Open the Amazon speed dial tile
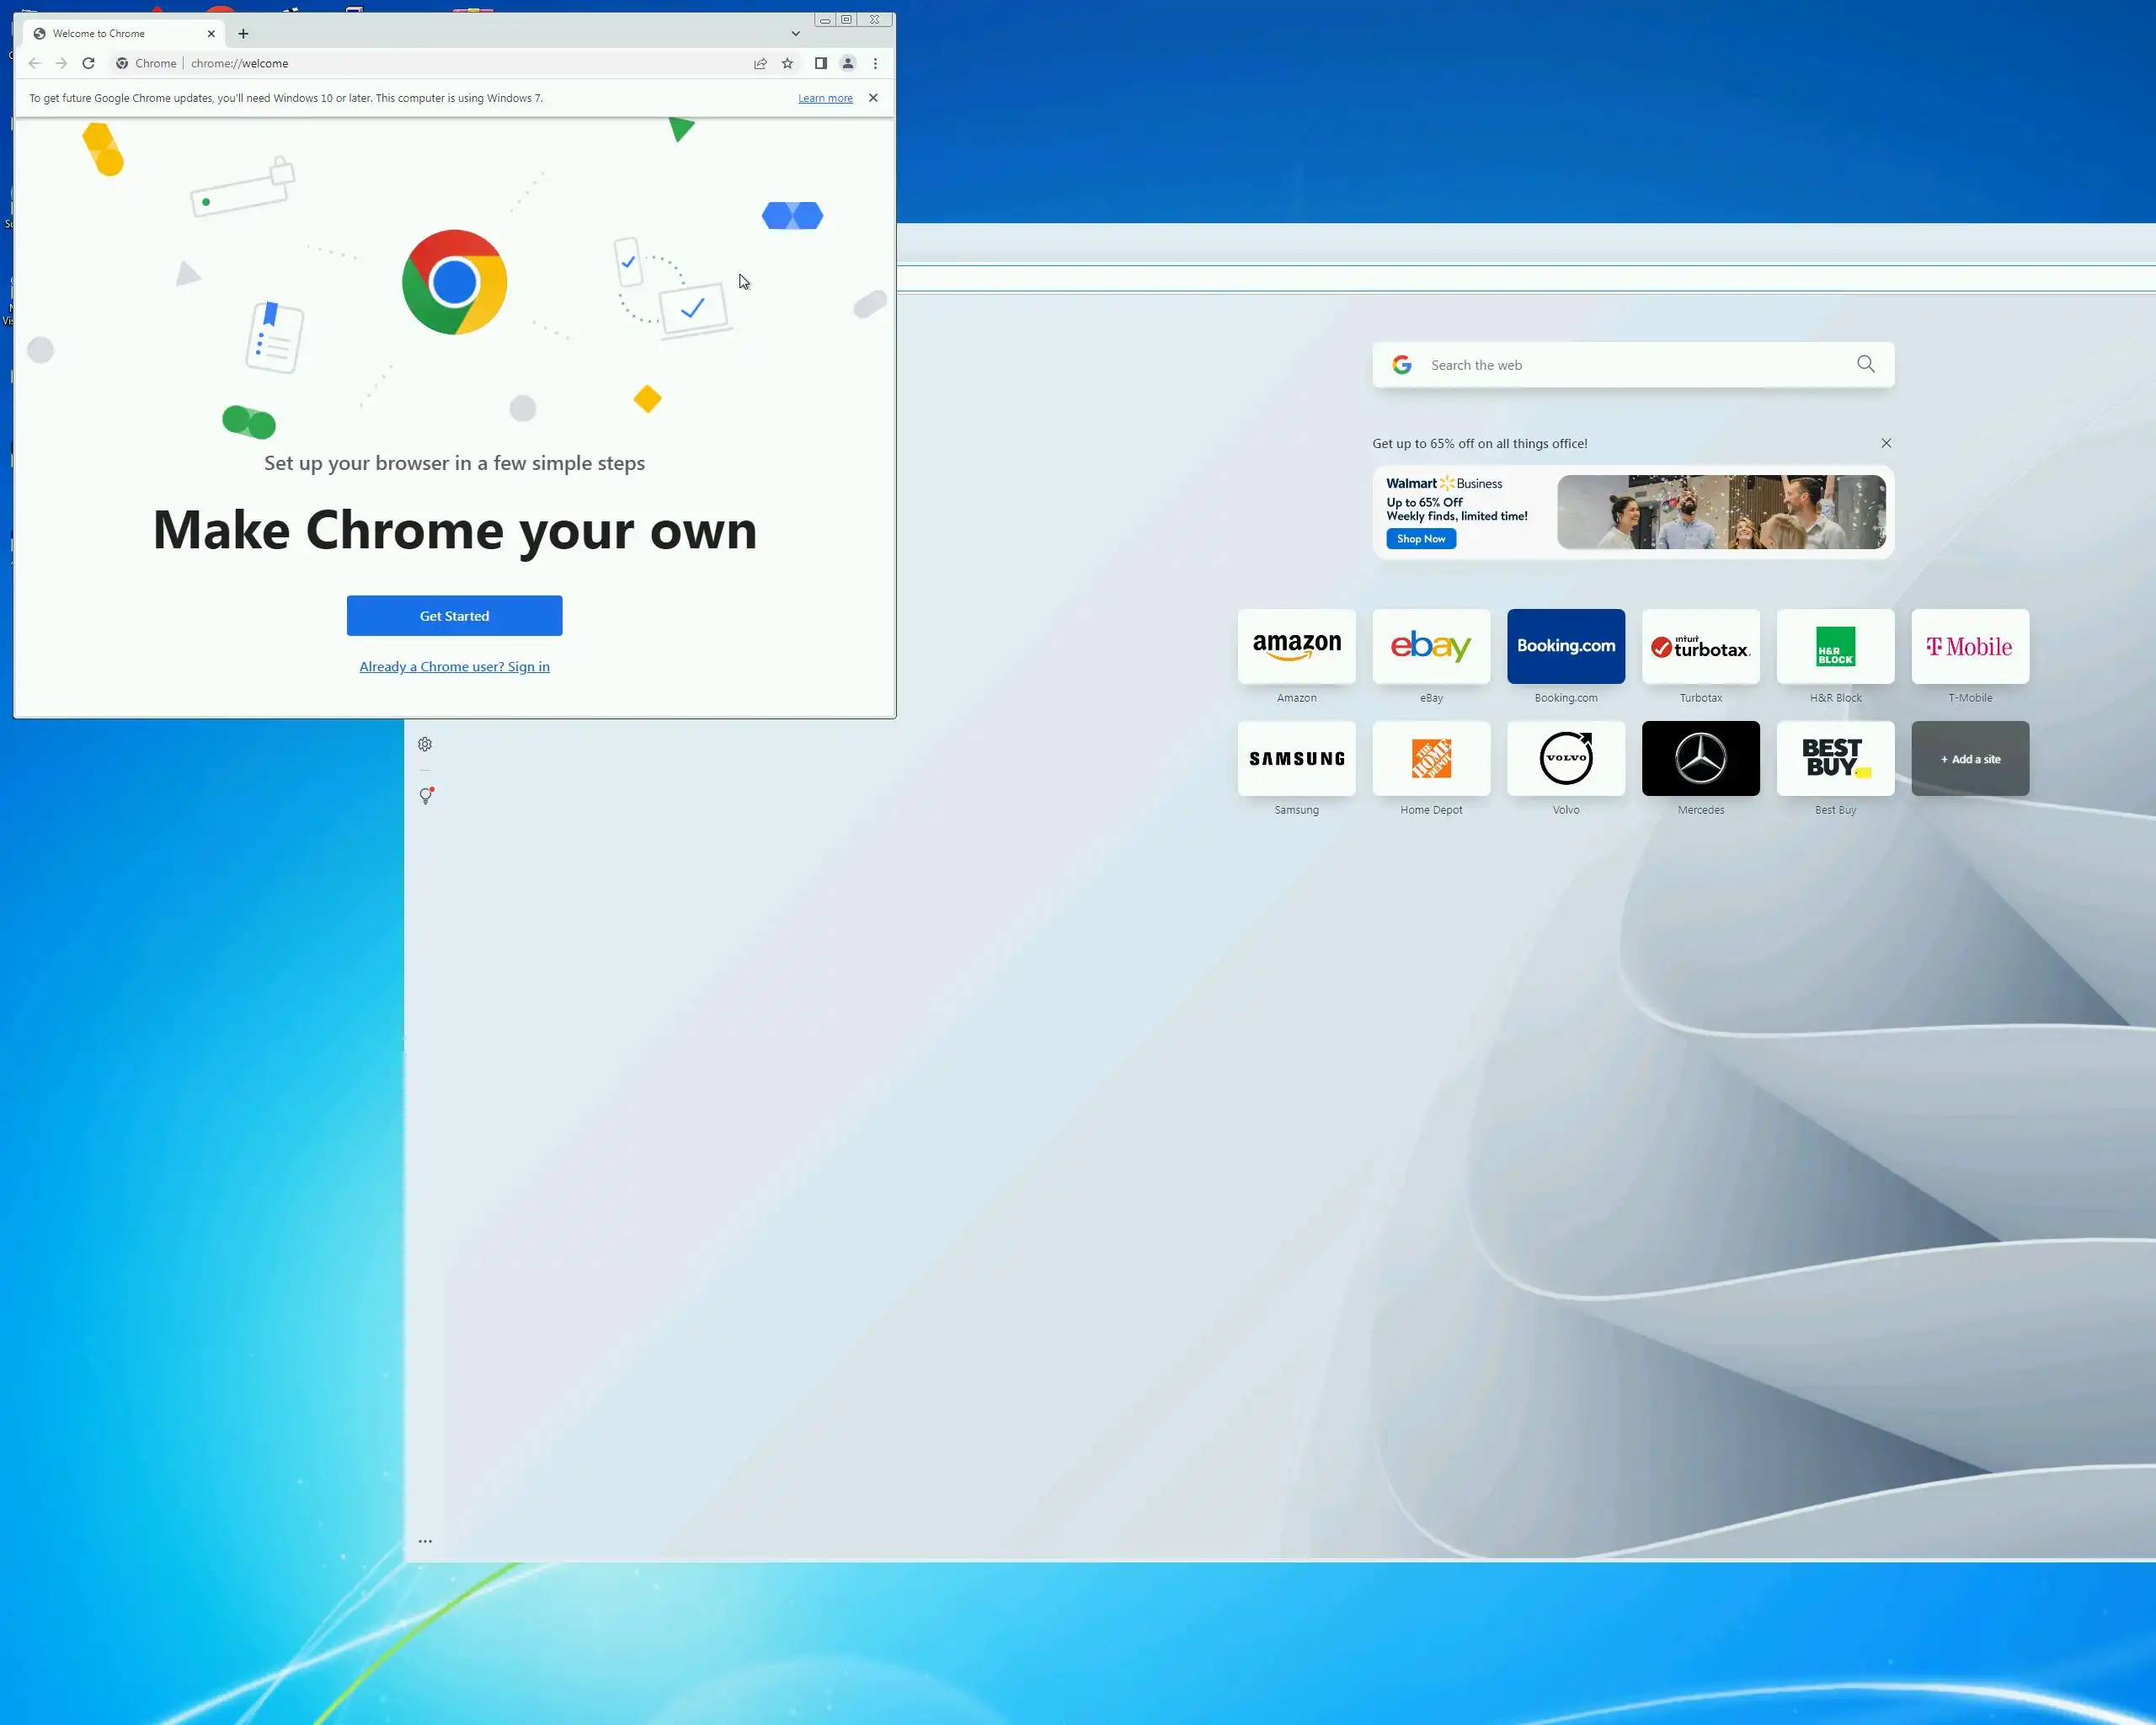This screenshot has height=1725, width=2156. (1296, 647)
